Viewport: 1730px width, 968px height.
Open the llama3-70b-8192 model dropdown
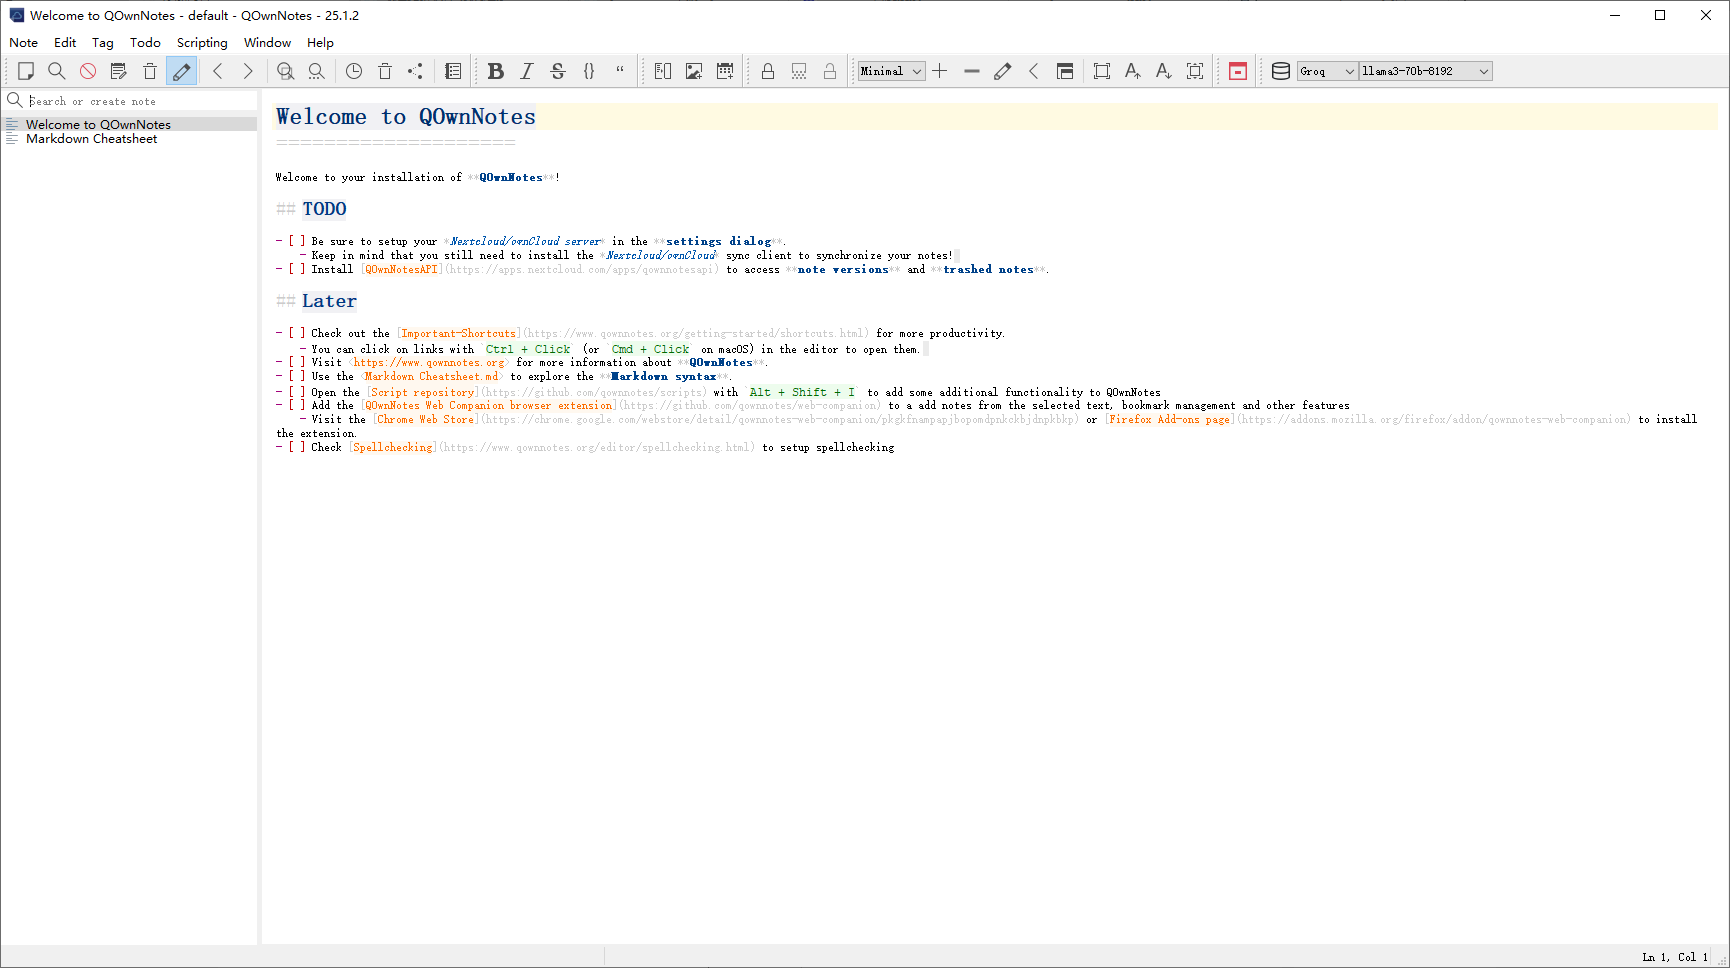pos(1425,71)
